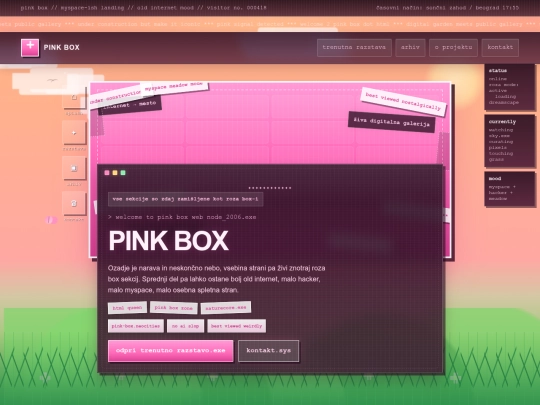Select the pink box zone tag
The image size is (540, 405).
tap(174, 308)
